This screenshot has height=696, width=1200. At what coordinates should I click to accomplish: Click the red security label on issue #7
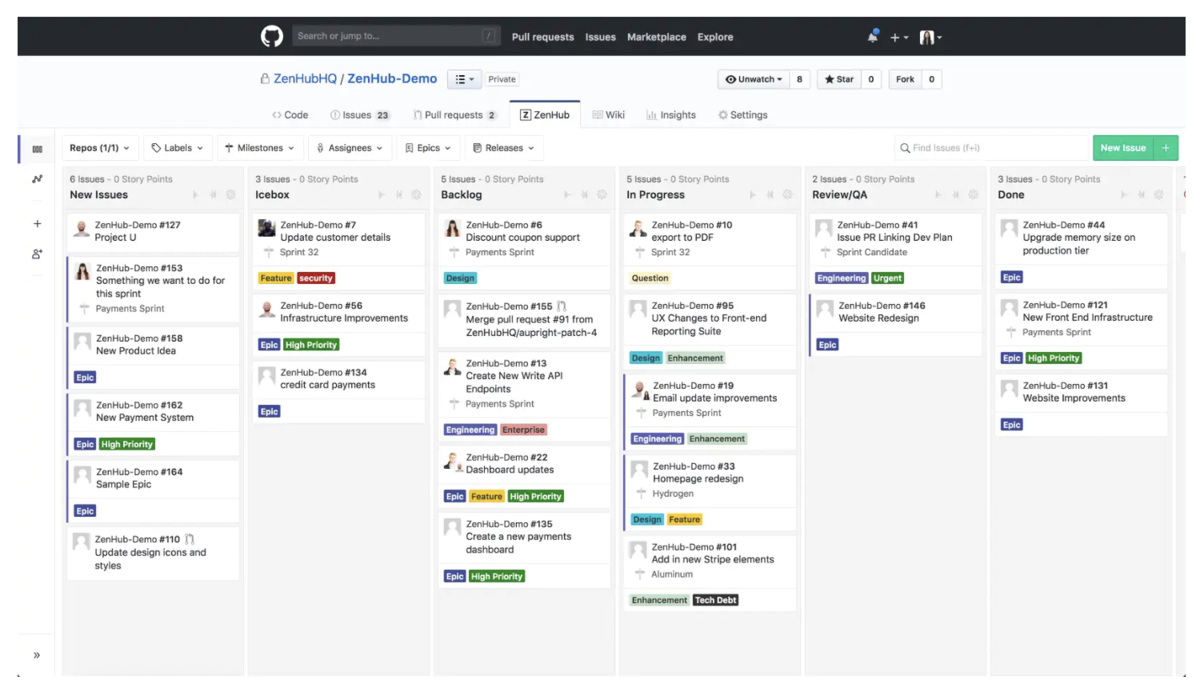(x=316, y=278)
